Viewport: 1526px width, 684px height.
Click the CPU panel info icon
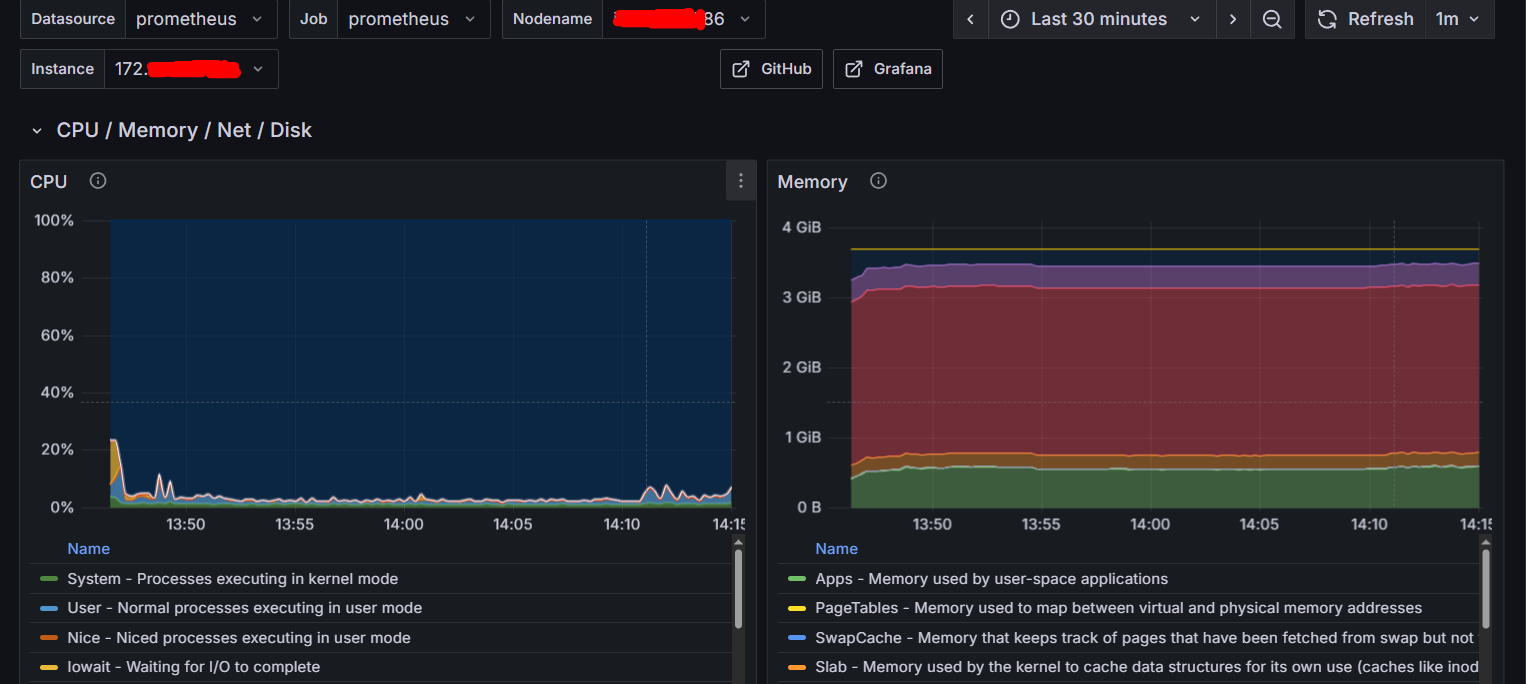[x=98, y=181]
